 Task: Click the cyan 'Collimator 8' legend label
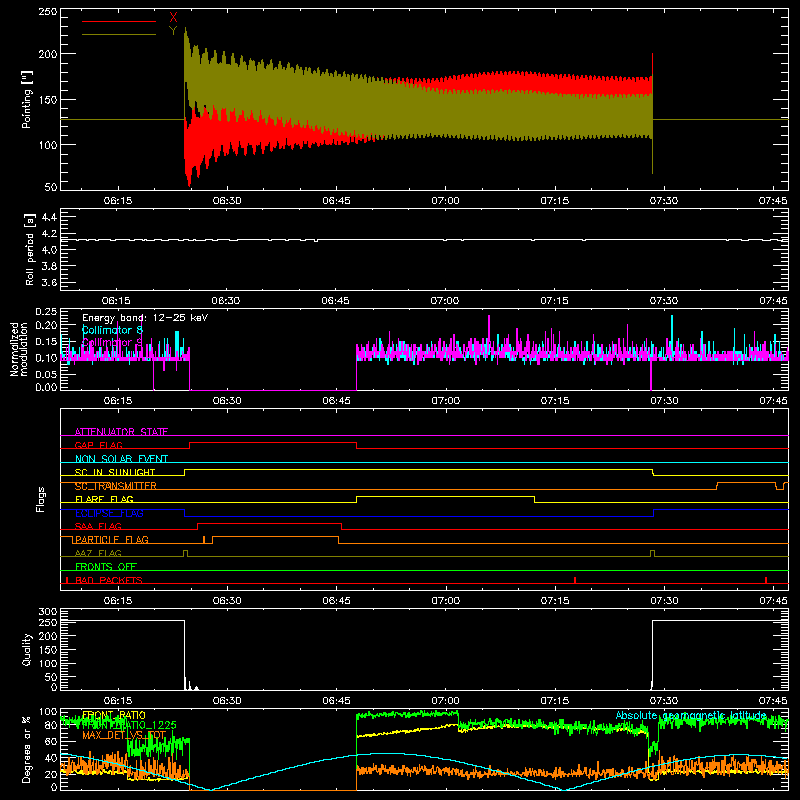pos(112,330)
